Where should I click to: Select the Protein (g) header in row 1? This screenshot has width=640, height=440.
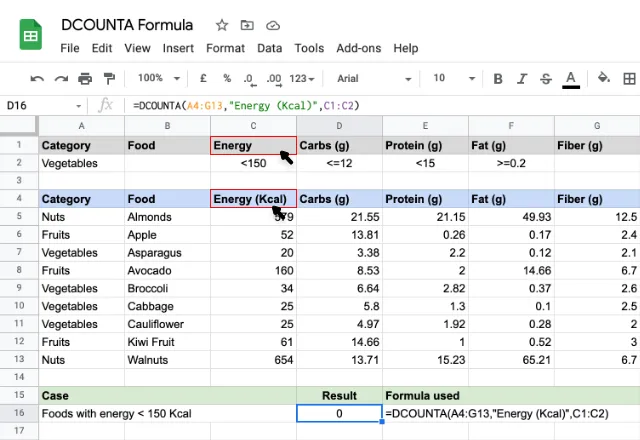(x=425, y=145)
